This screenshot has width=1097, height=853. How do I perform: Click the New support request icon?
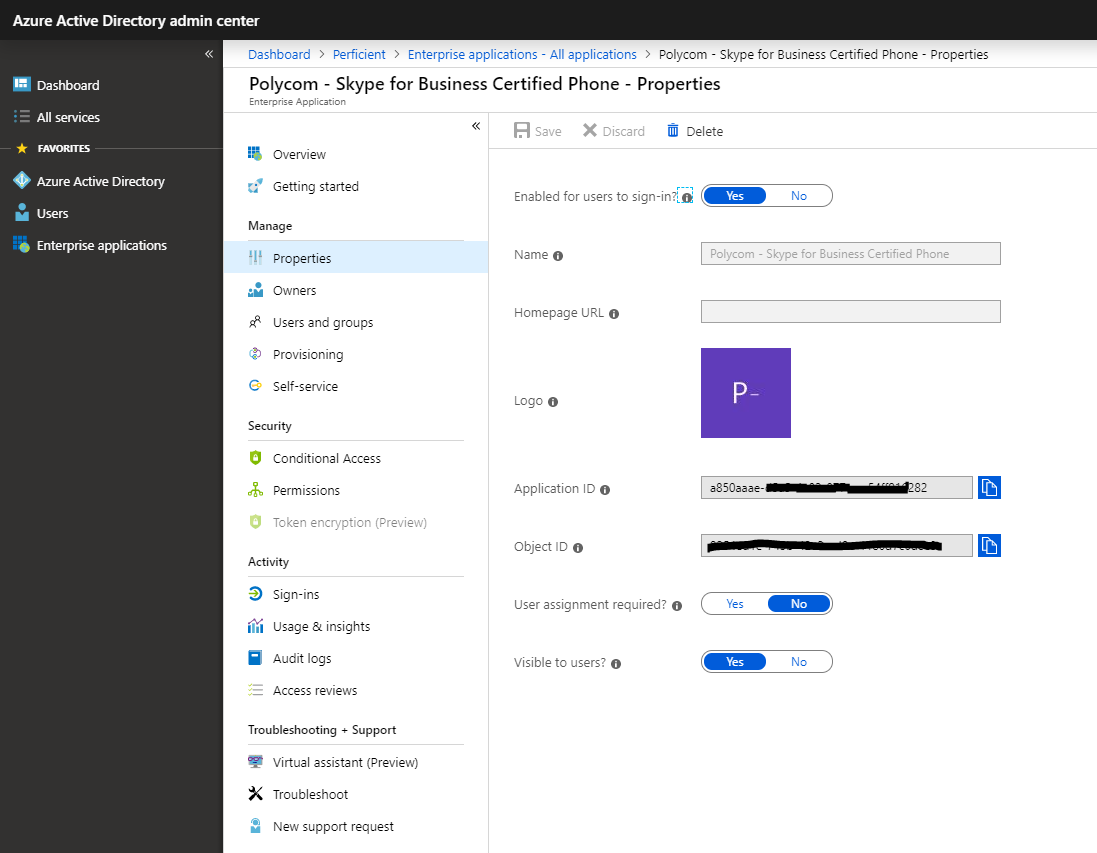tap(255, 826)
